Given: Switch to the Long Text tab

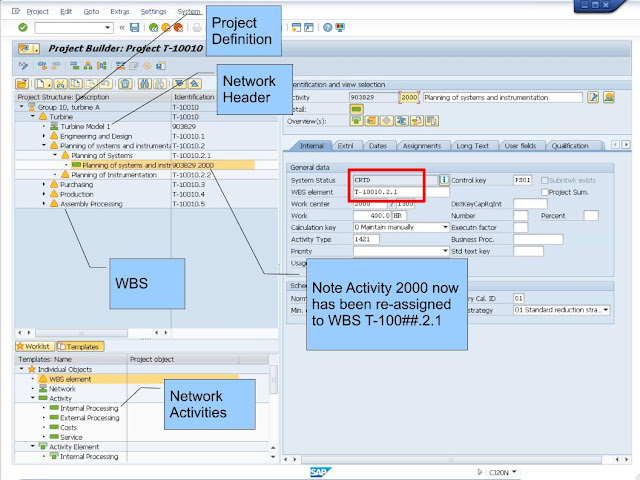Looking at the screenshot, I should pyautogui.click(x=472, y=146).
